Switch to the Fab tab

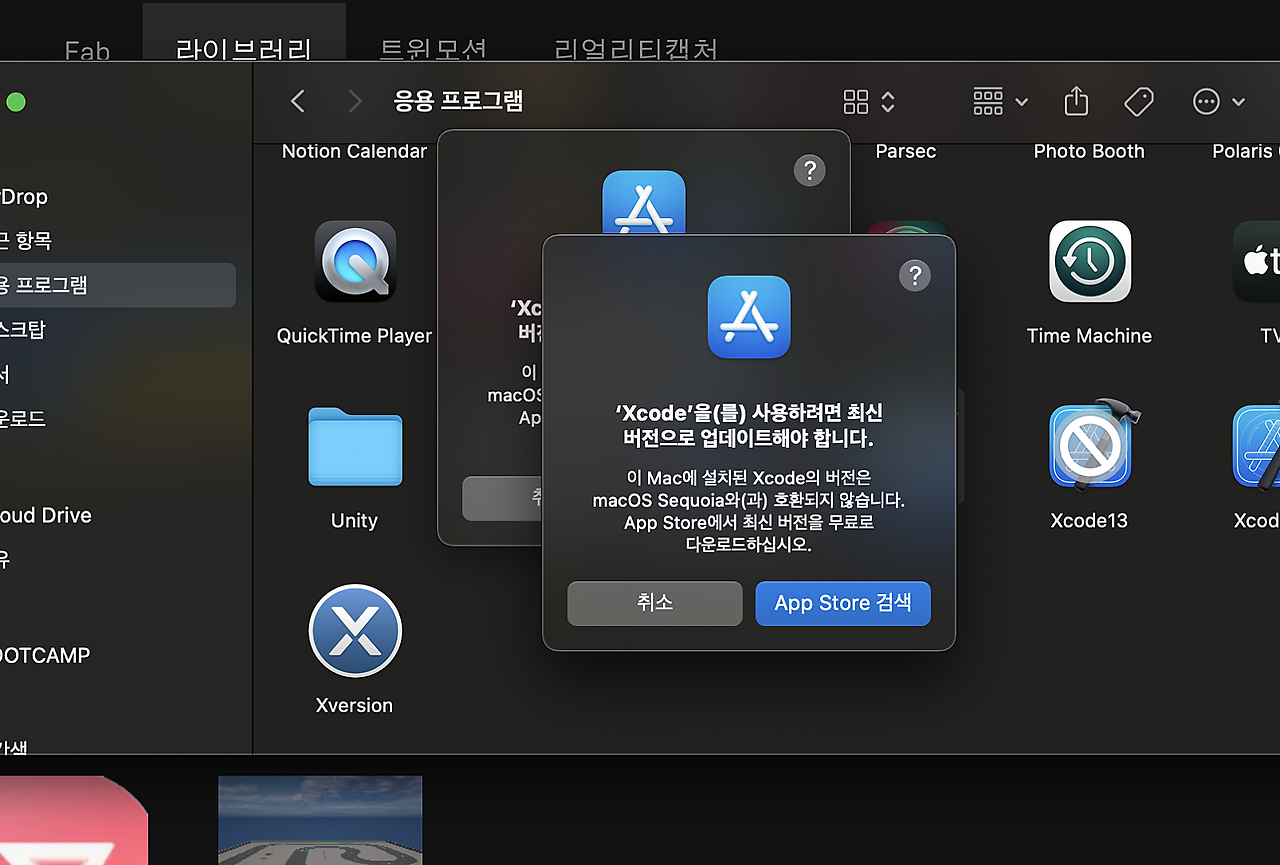[x=87, y=50]
